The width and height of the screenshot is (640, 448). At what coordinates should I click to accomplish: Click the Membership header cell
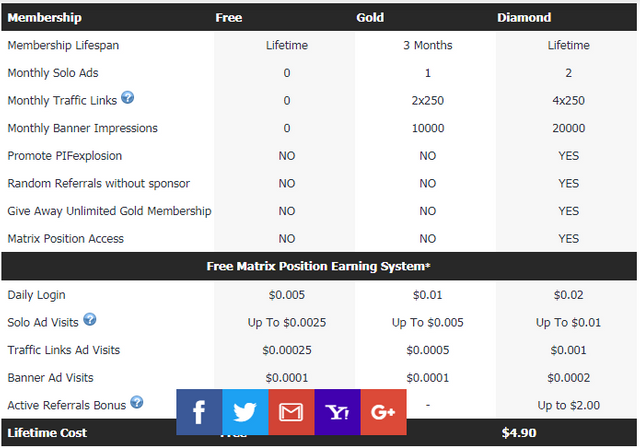[x=44, y=17]
